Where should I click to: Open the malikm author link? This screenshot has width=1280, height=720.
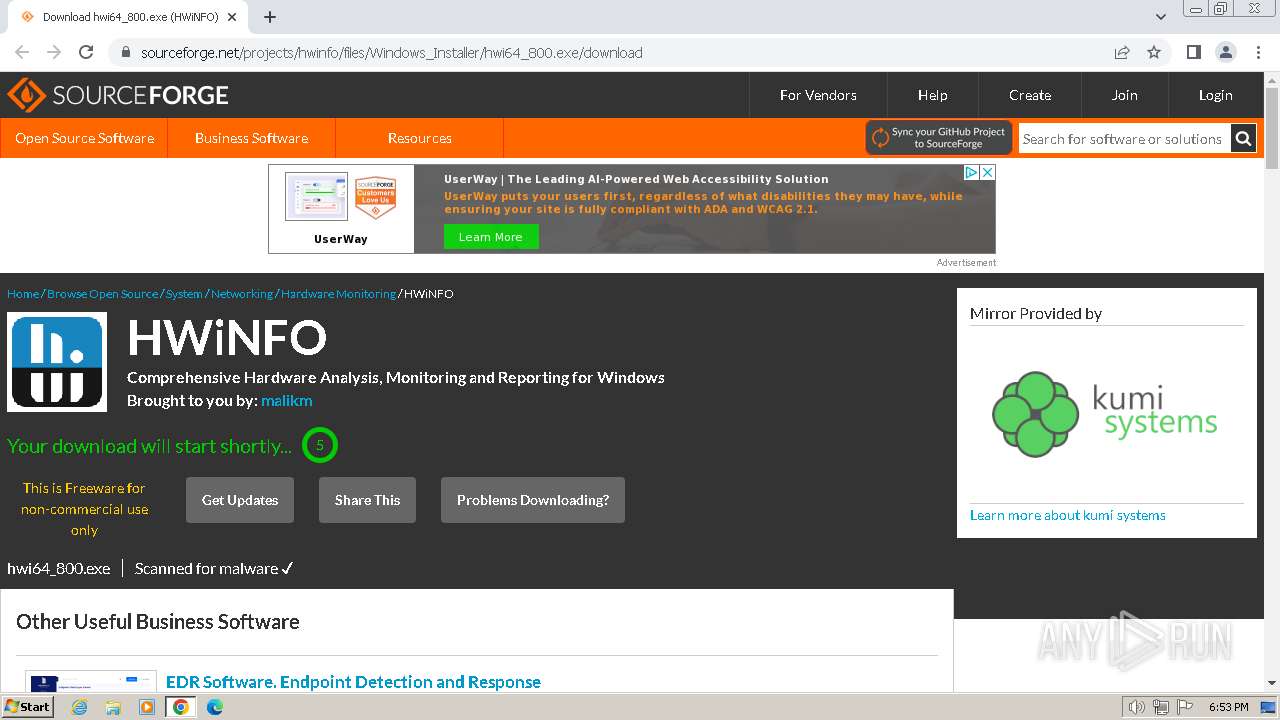tap(286, 400)
